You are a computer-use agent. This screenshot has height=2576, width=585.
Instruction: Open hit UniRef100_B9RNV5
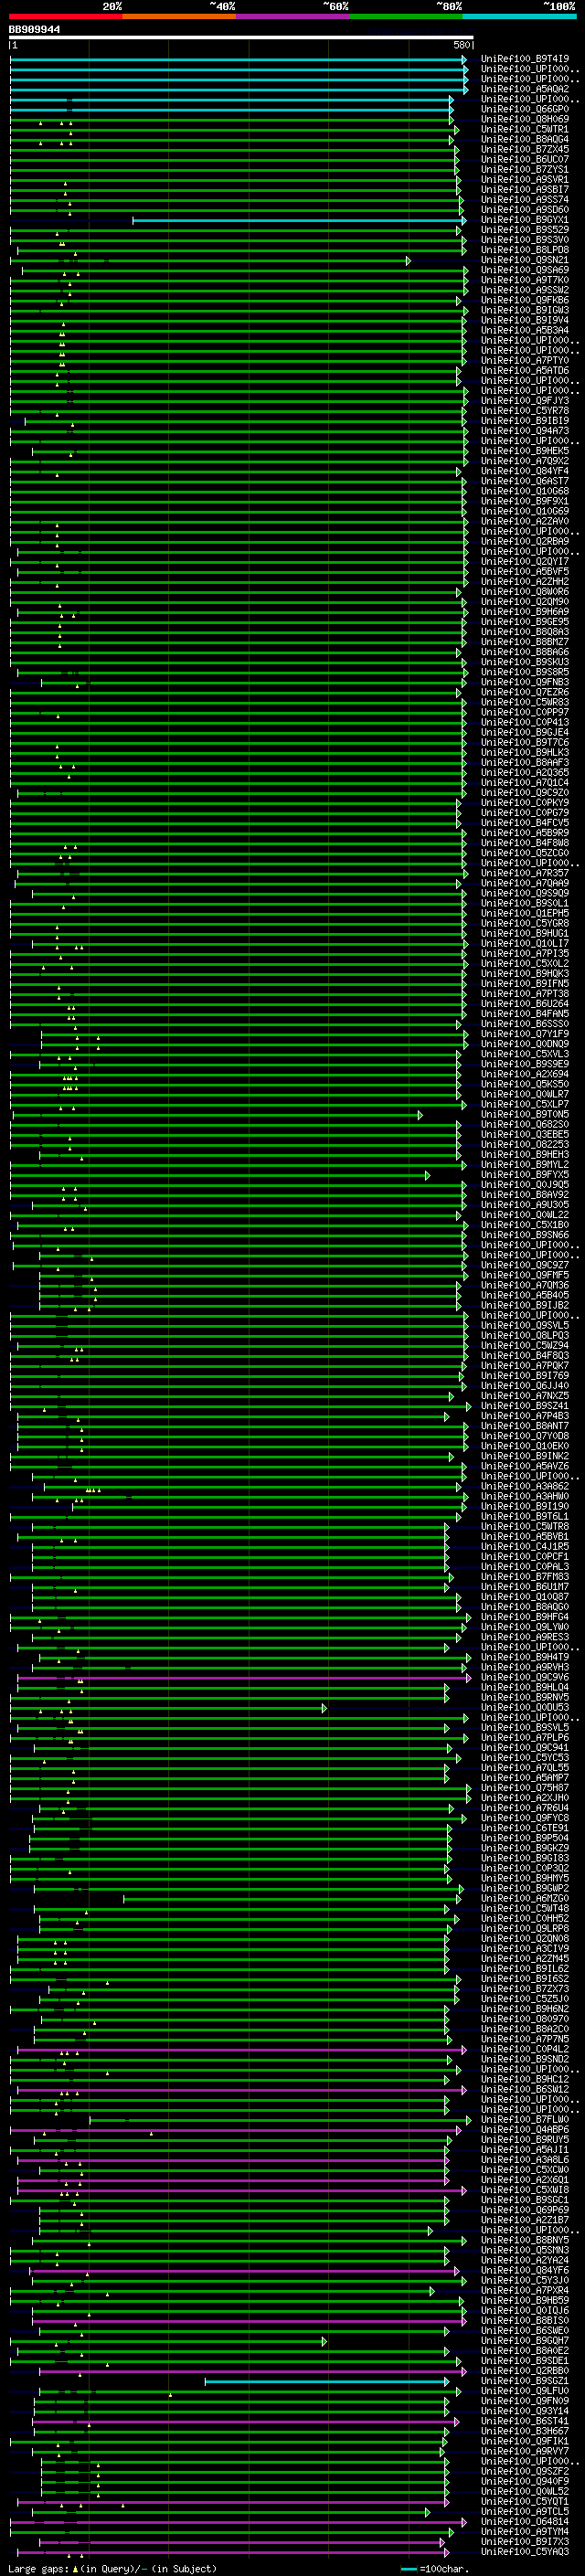point(525,1697)
